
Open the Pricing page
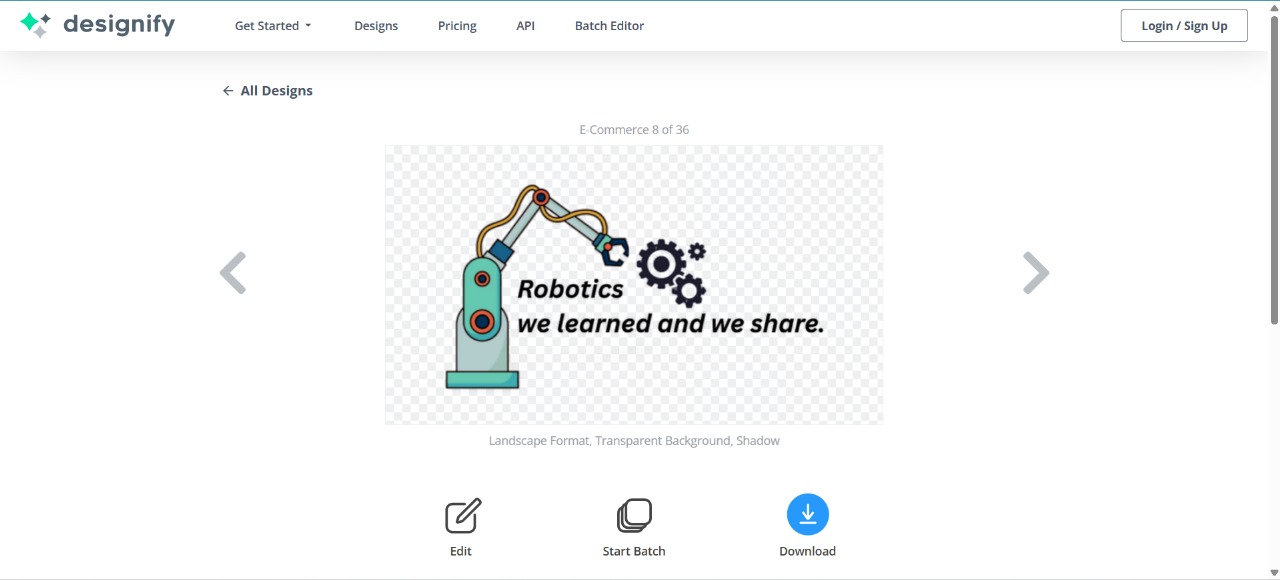point(457,26)
